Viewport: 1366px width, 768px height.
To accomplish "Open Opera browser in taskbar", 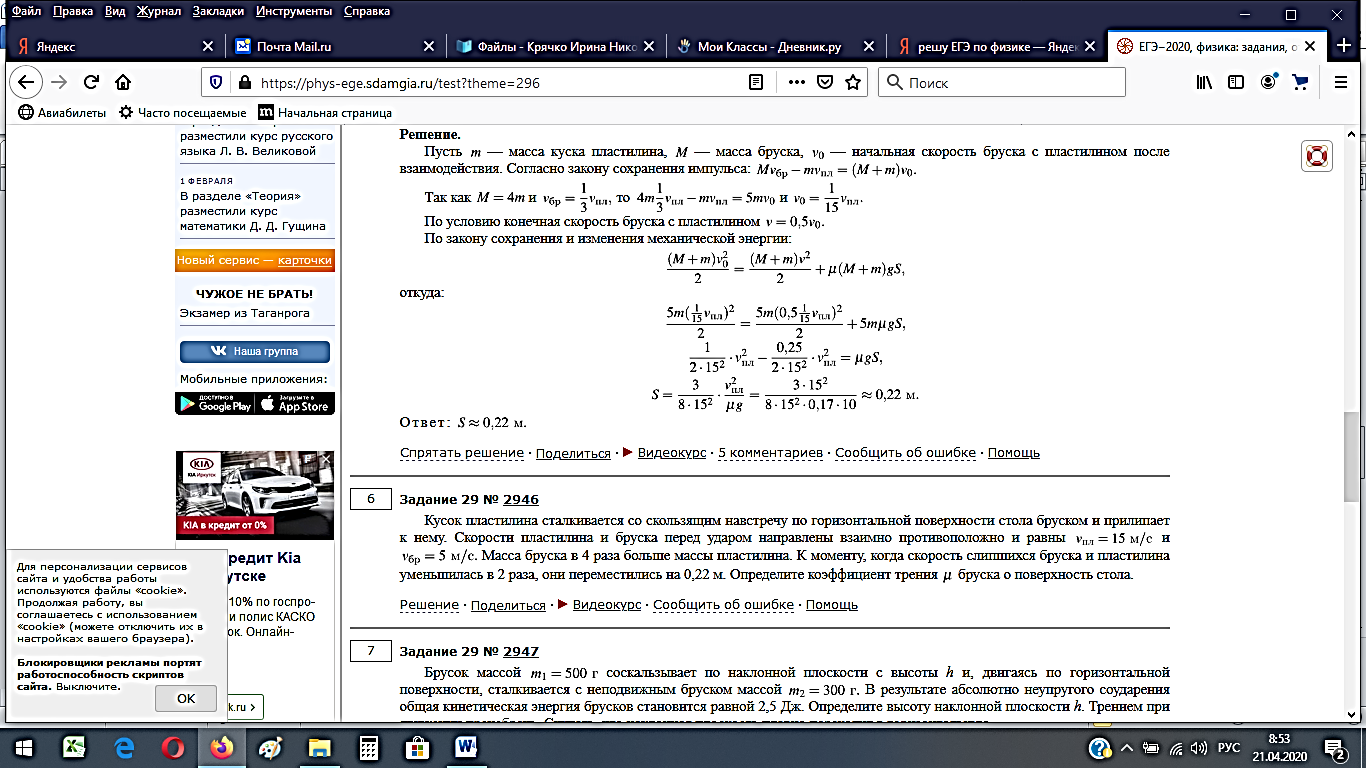I will (172, 747).
